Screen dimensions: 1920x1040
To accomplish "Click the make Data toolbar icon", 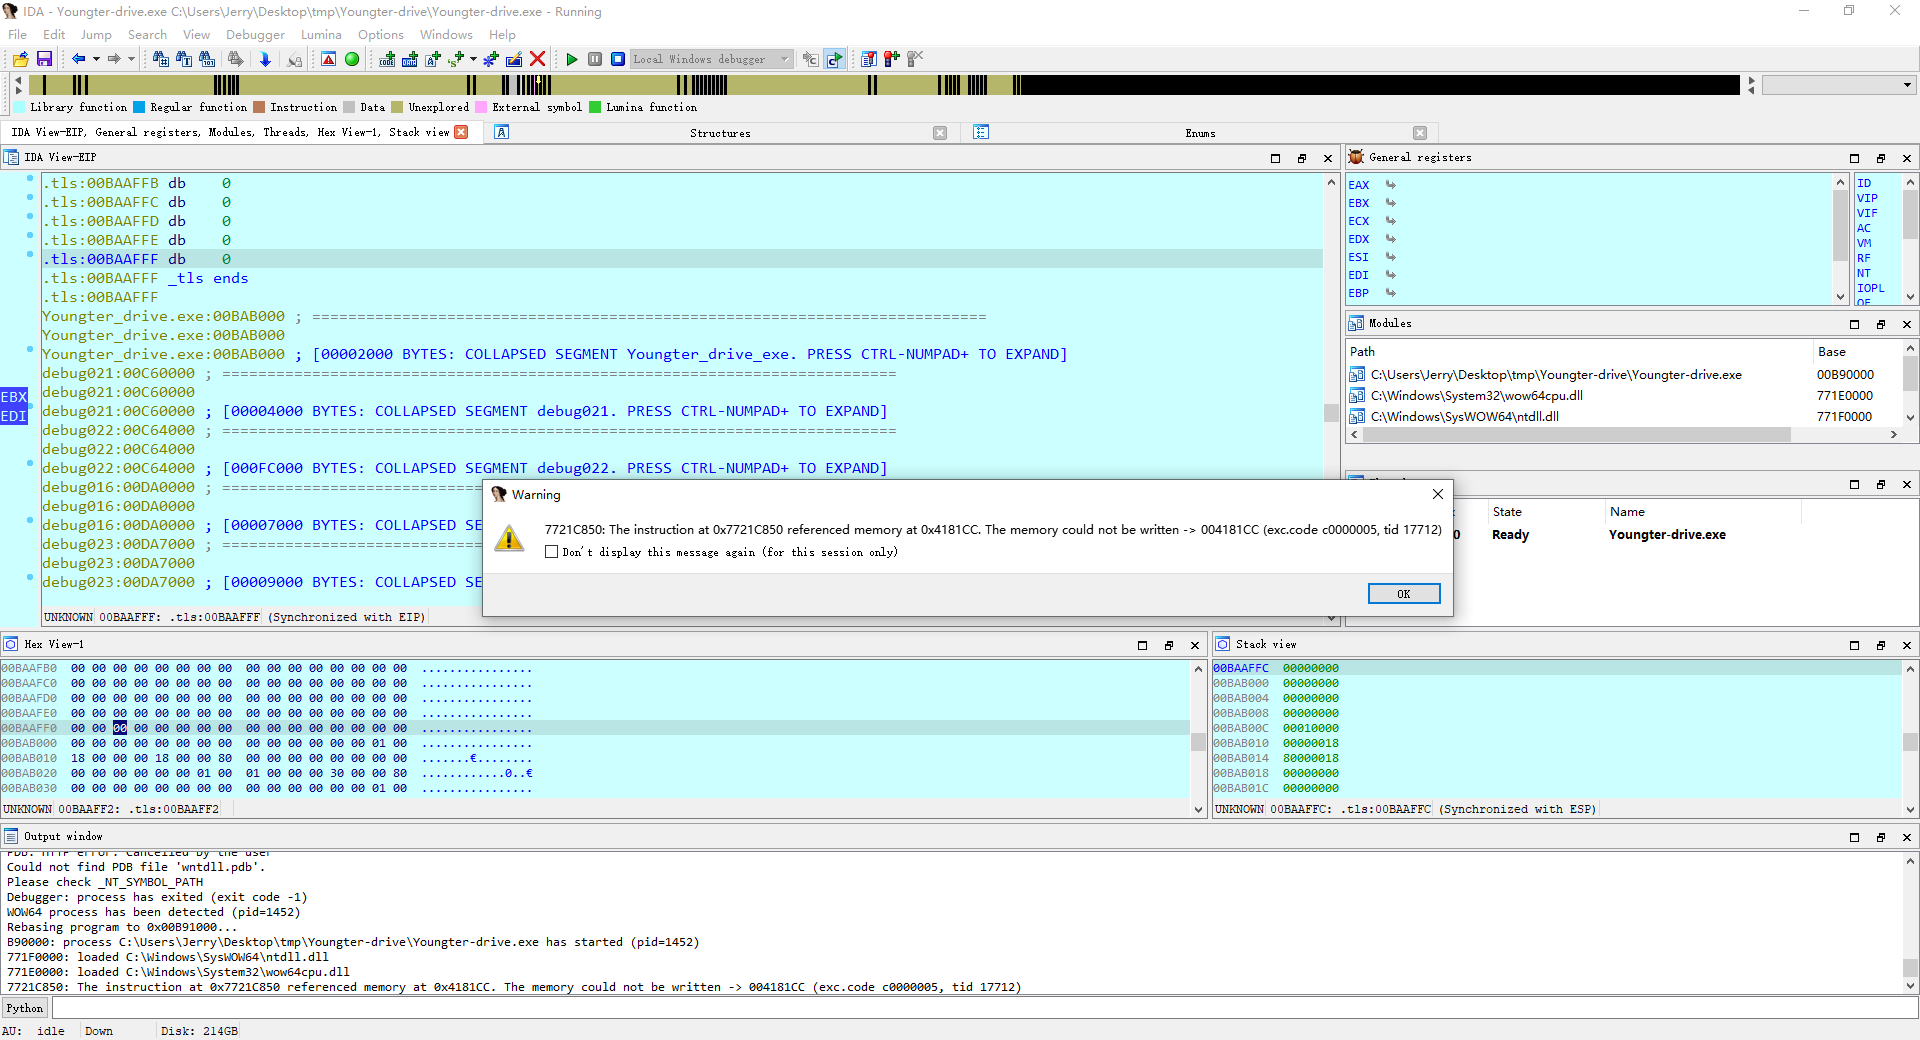I will click(x=410, y=59).
